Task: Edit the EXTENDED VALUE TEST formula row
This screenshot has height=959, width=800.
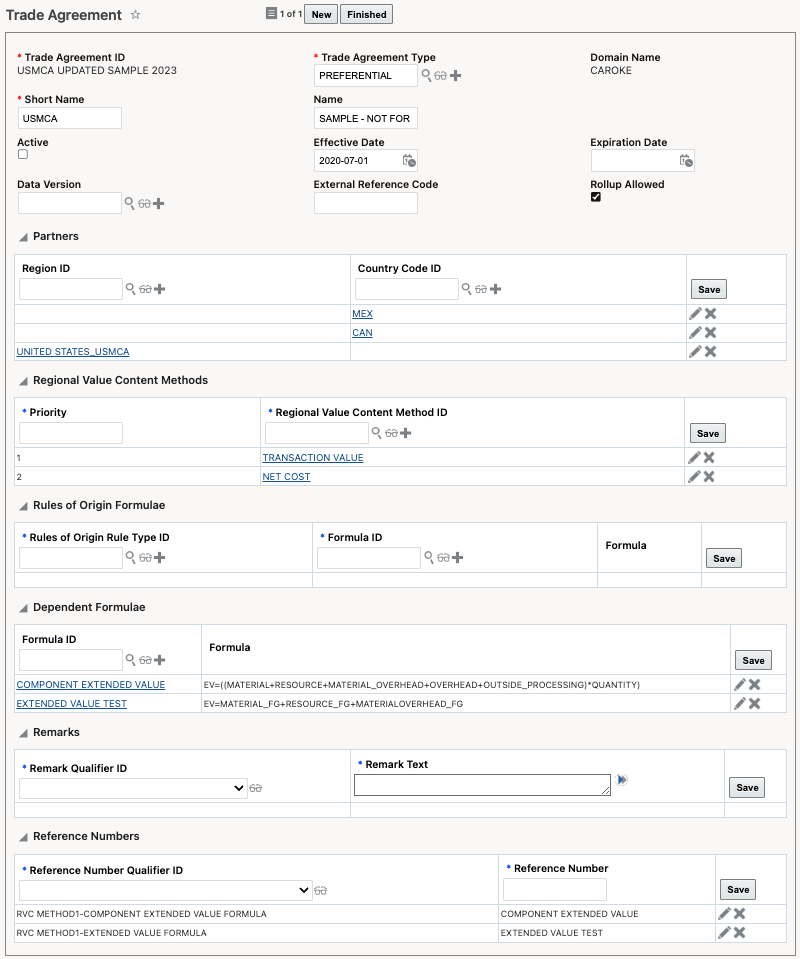Action: [x=740, y=704]
